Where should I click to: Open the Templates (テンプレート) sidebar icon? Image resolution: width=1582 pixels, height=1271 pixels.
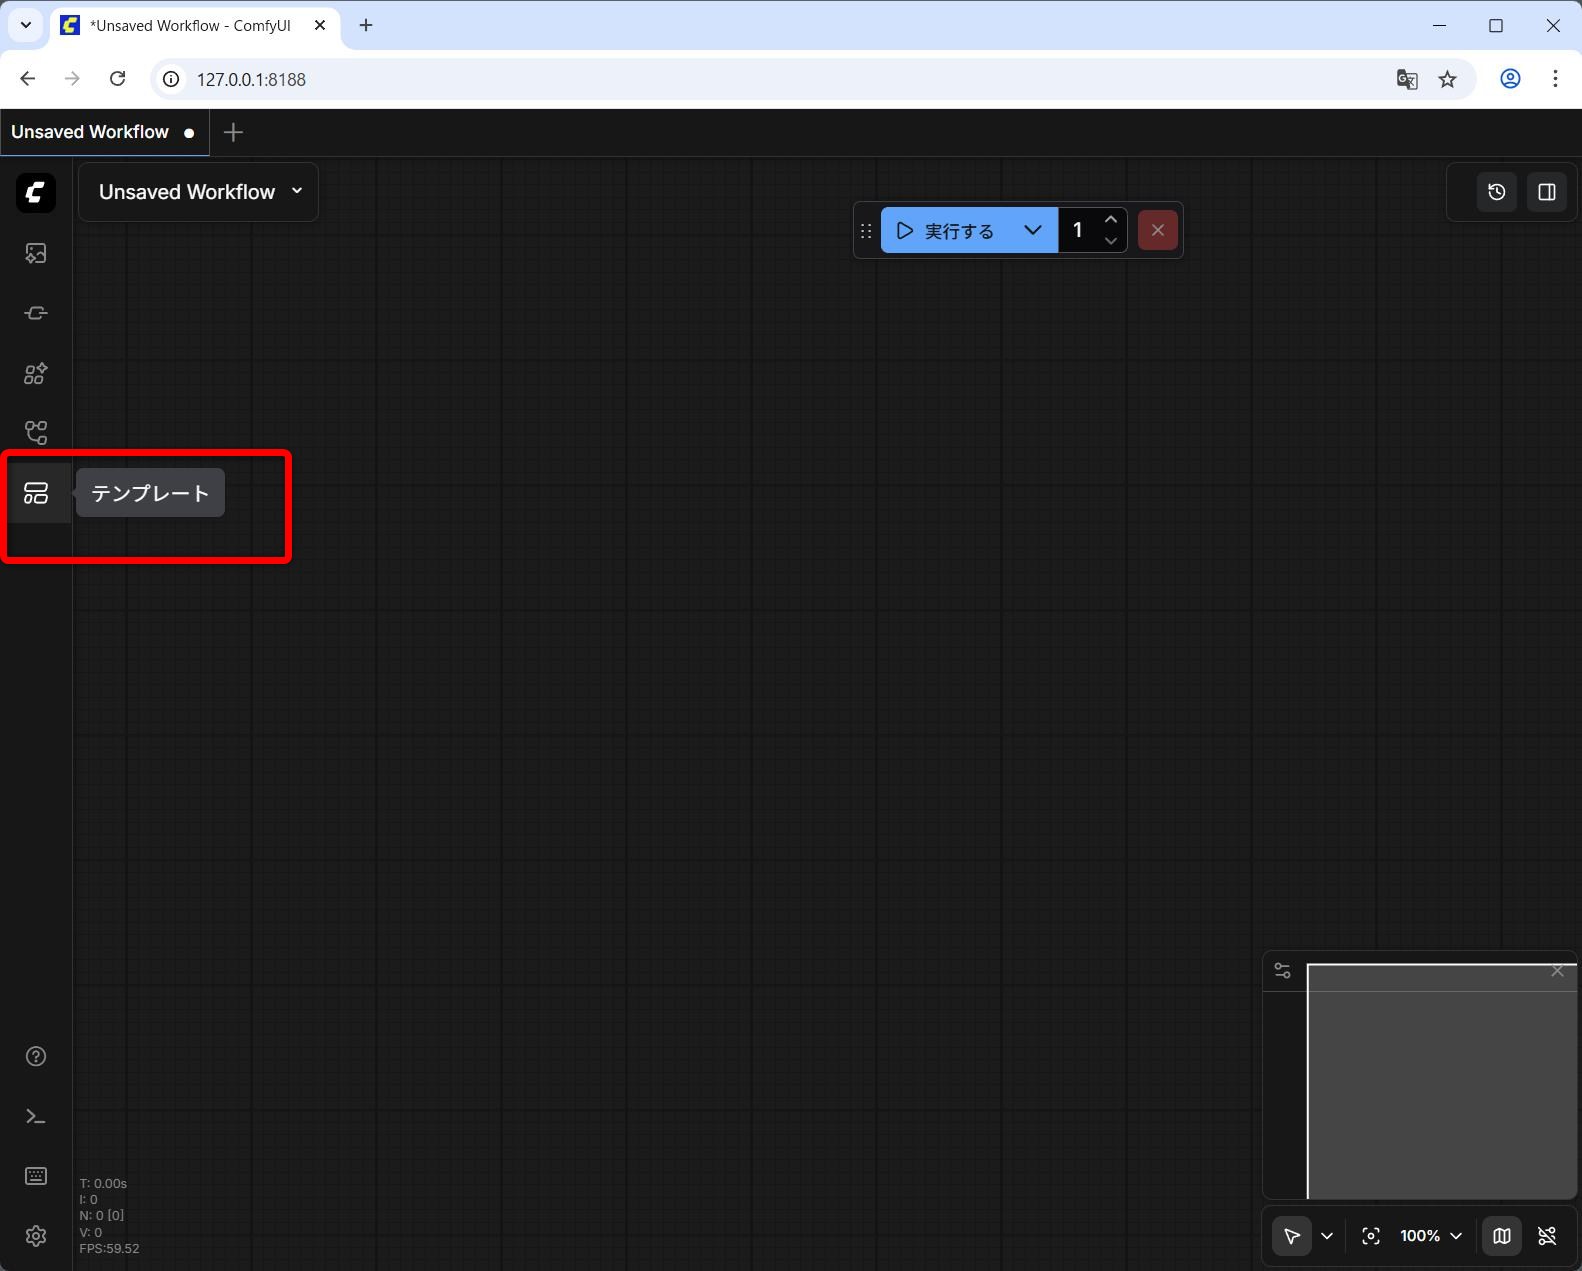(x=36, y=493)
